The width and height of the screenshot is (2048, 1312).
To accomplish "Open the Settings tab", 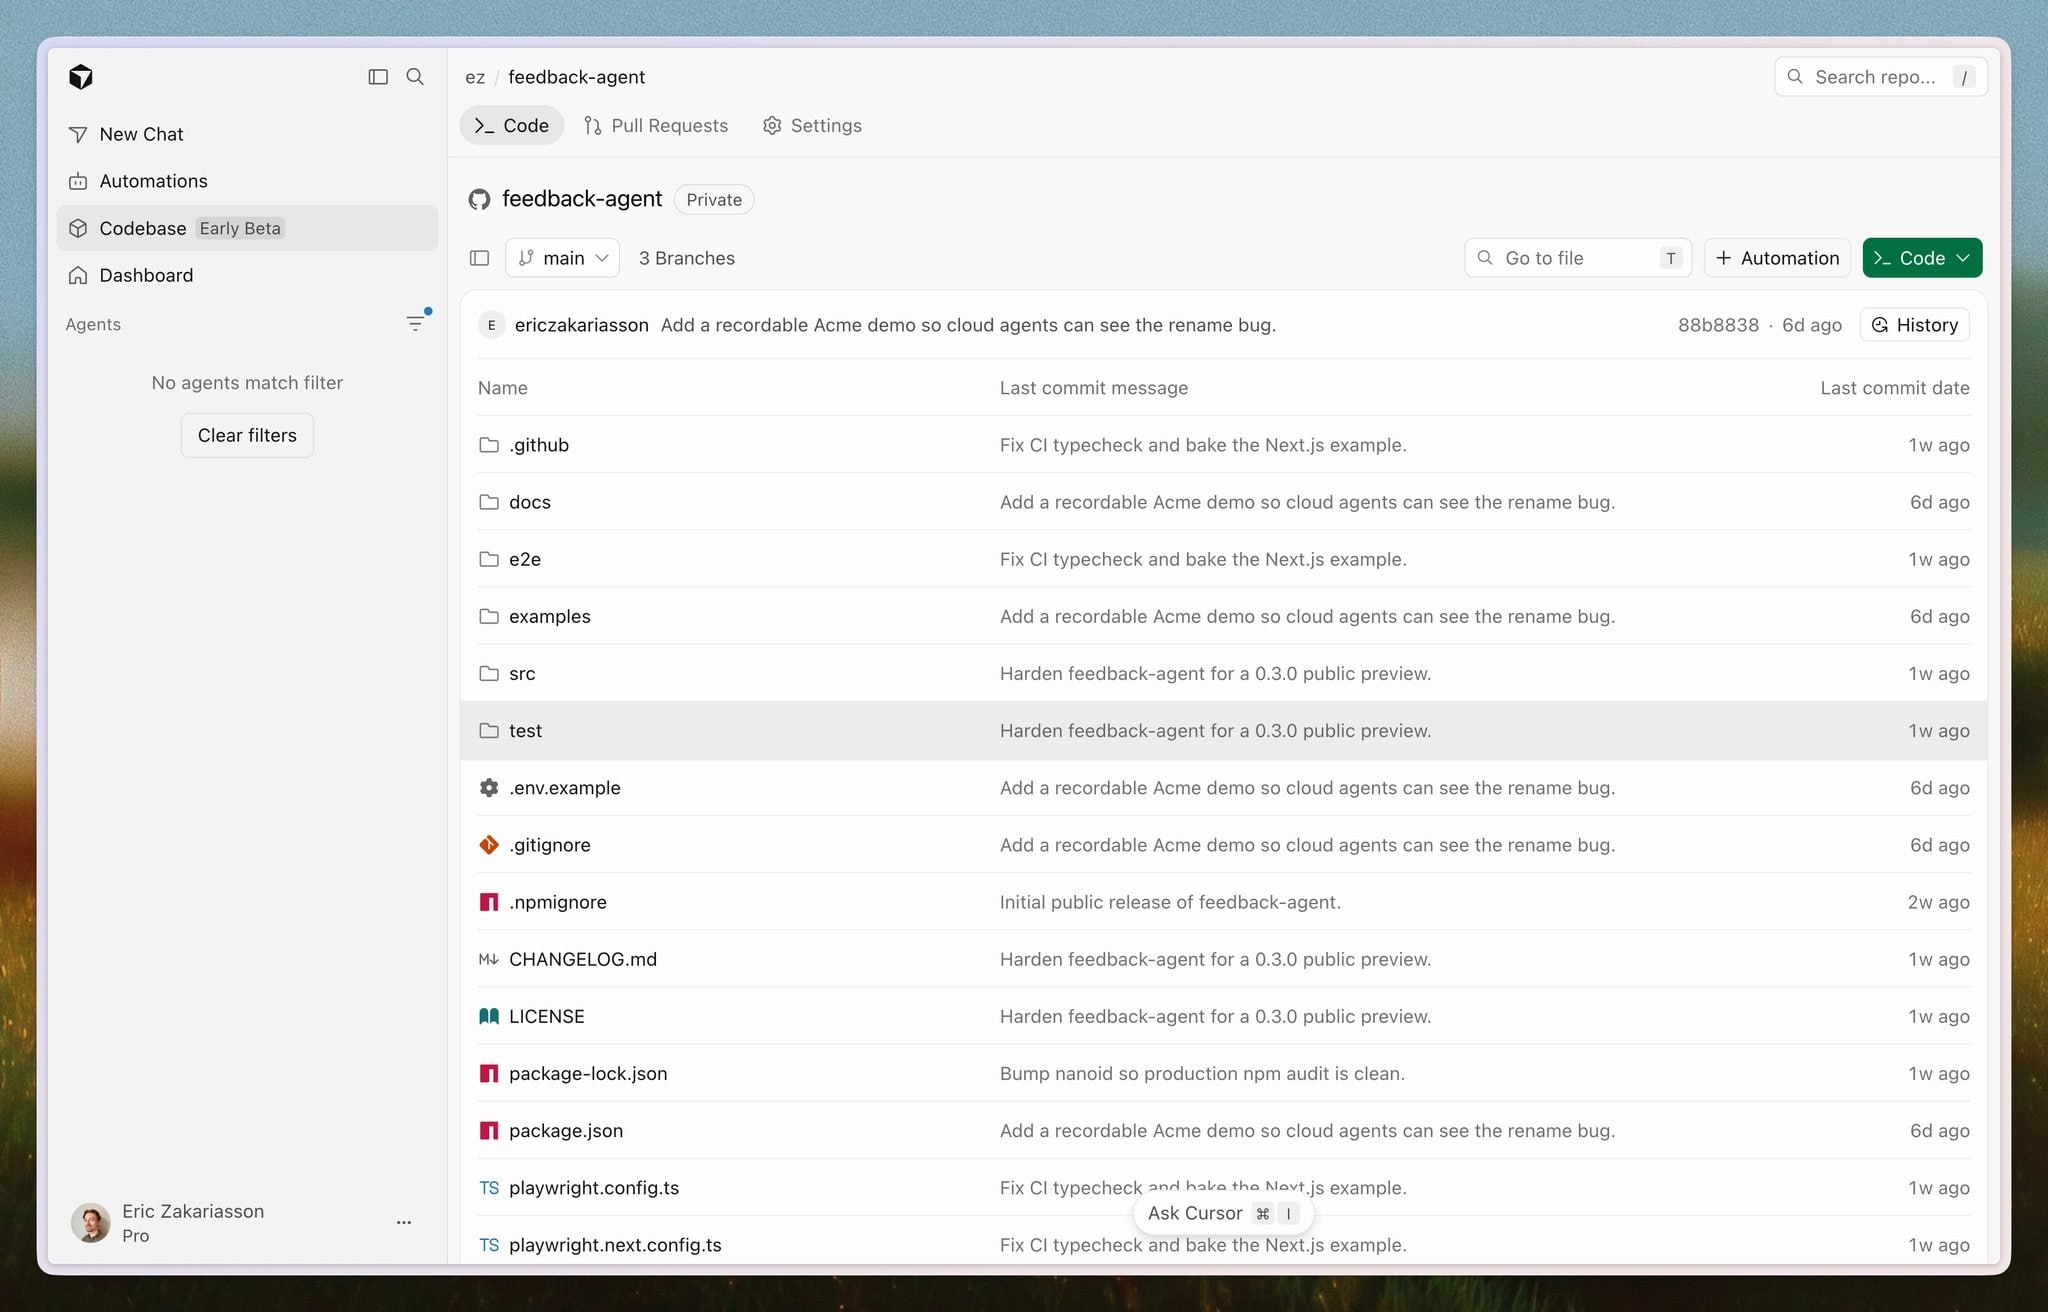I will (812, 125).
